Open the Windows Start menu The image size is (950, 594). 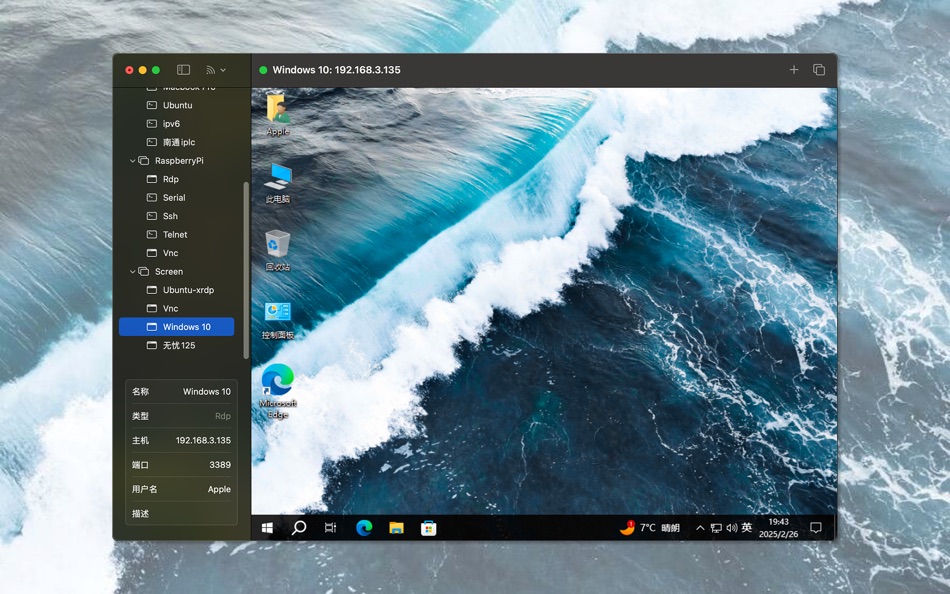pyautogui.click(x=267, y=528)
